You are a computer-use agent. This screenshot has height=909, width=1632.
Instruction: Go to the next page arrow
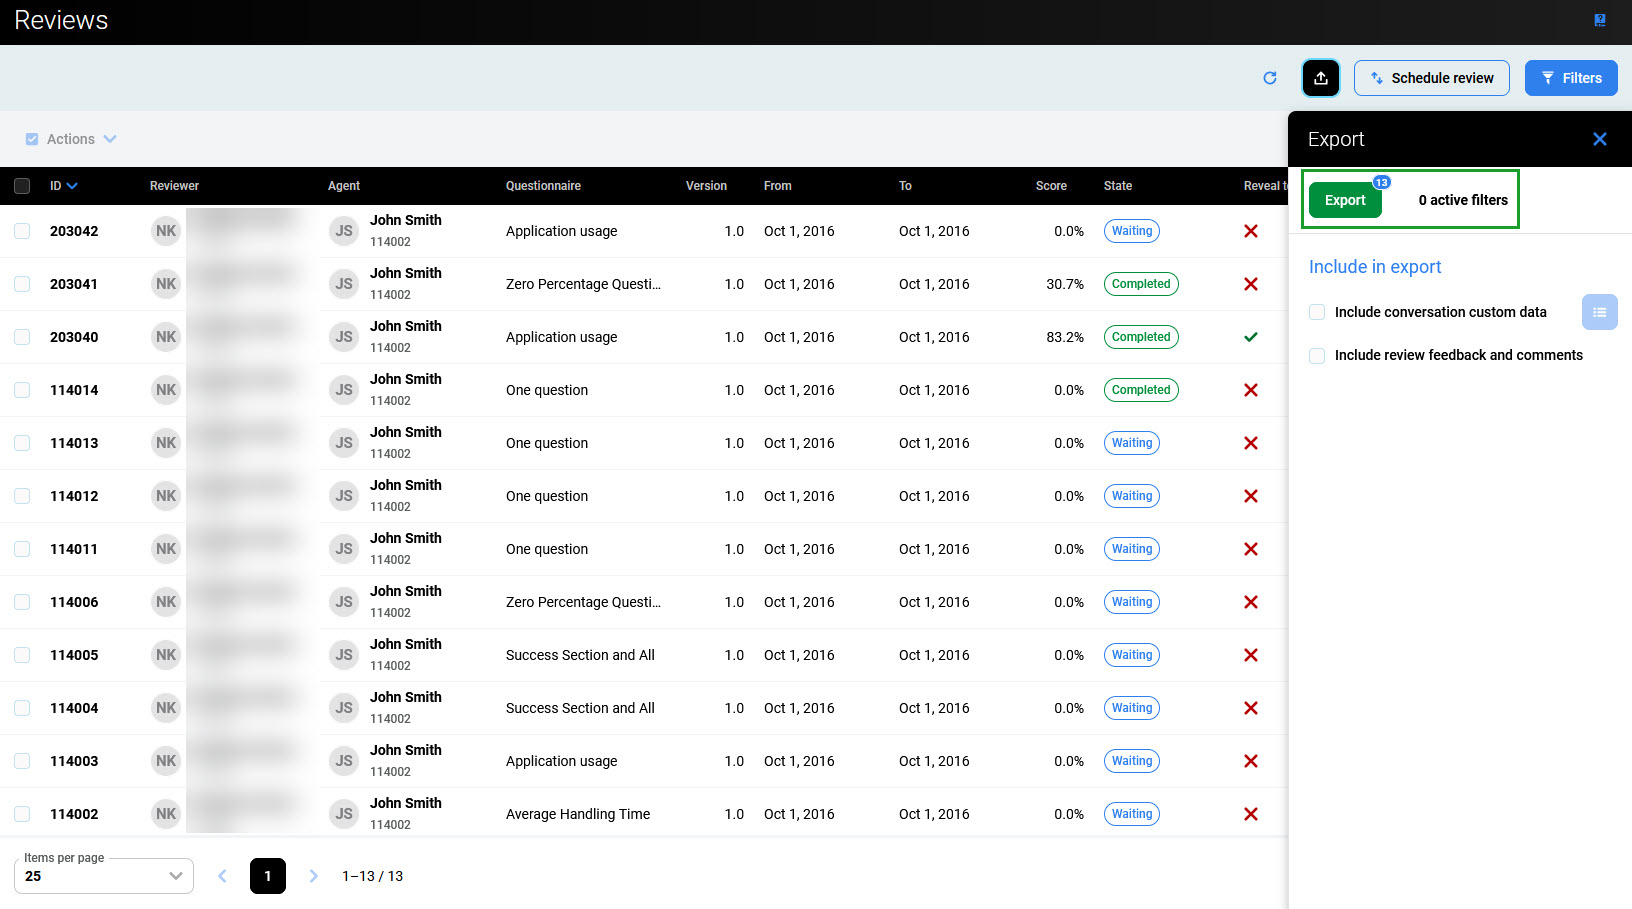click(x=313, y=876)
